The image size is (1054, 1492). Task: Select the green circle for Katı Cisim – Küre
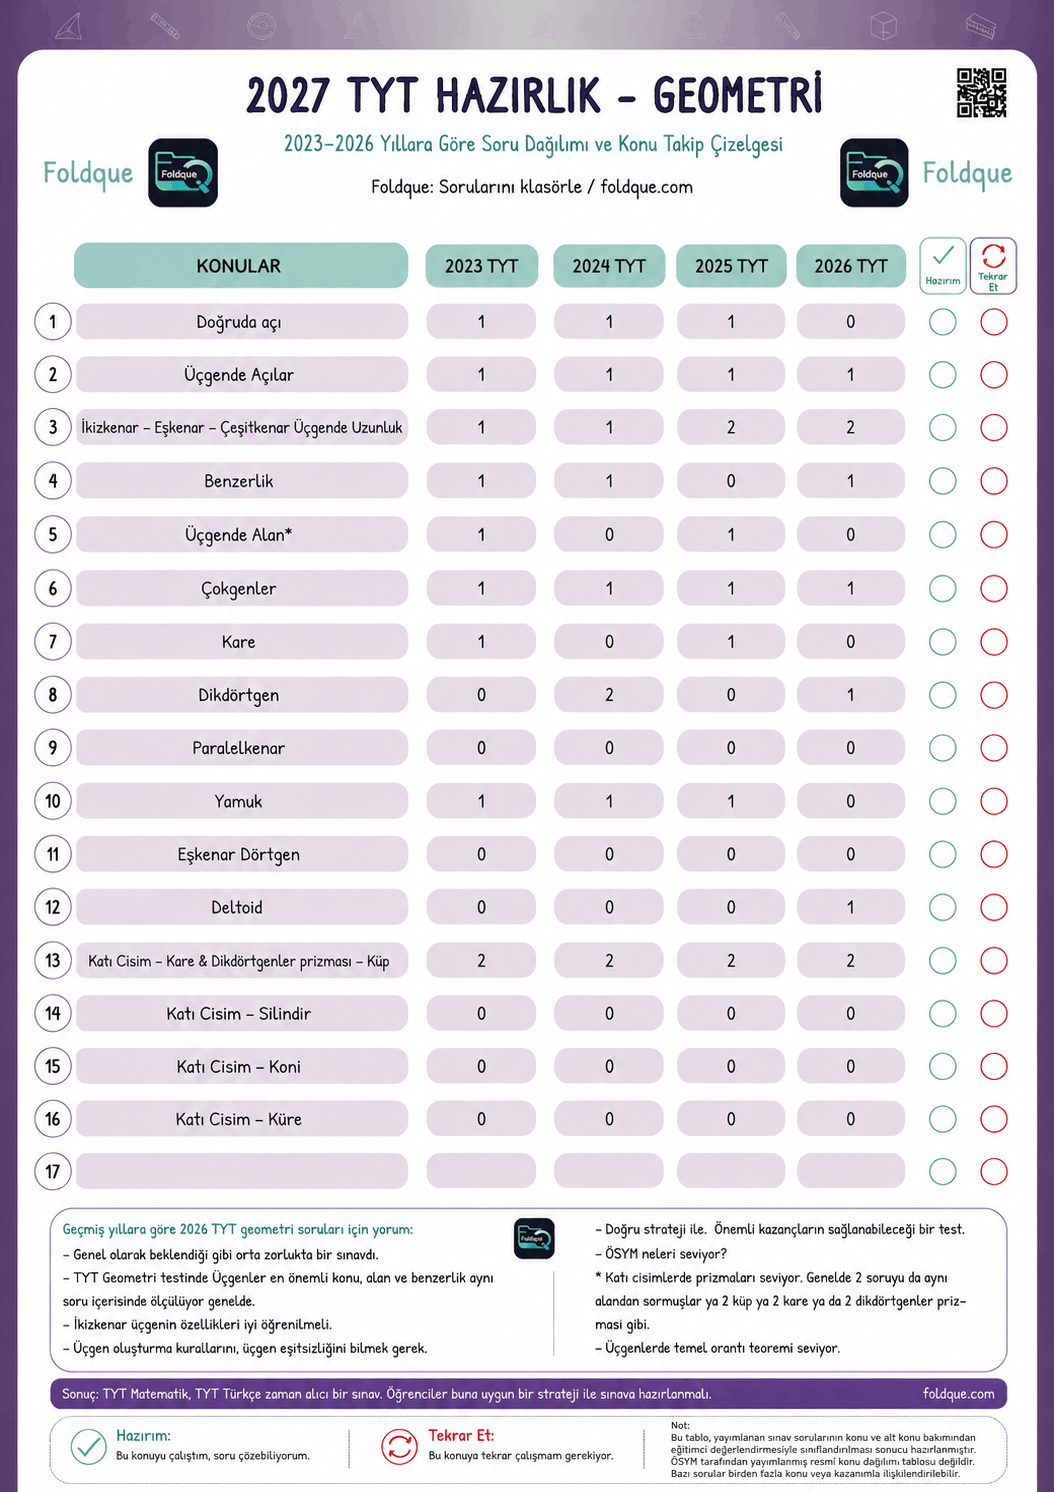point(943,1119)
